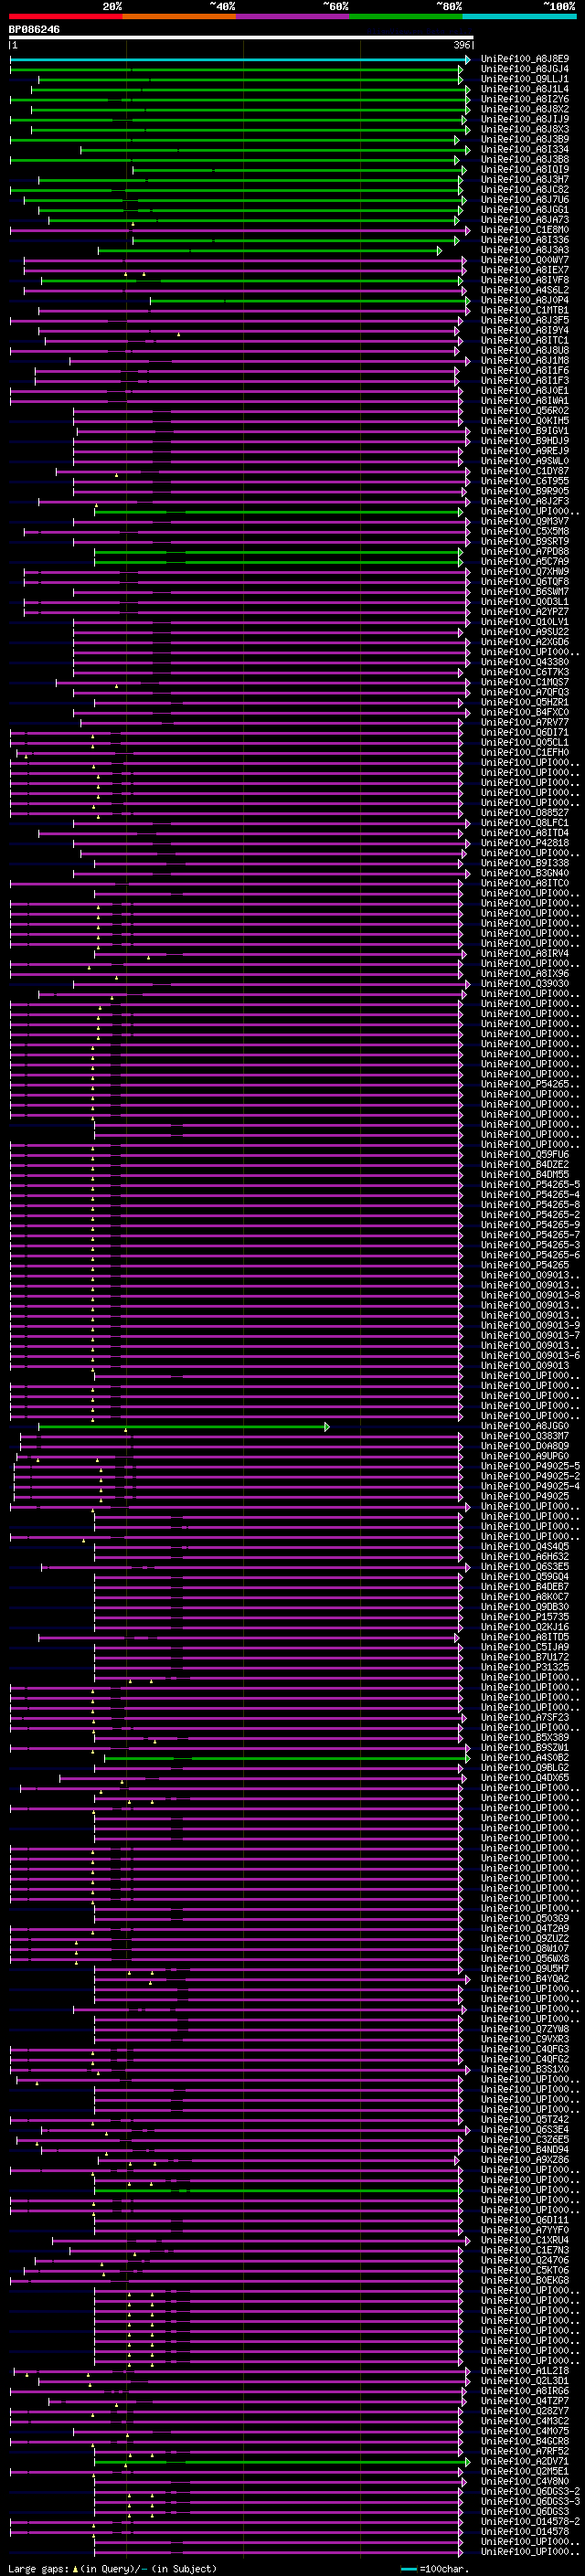Select hit label UniRef100_B9R905
Screen dimensions: 585x2576
click(525, 491)
